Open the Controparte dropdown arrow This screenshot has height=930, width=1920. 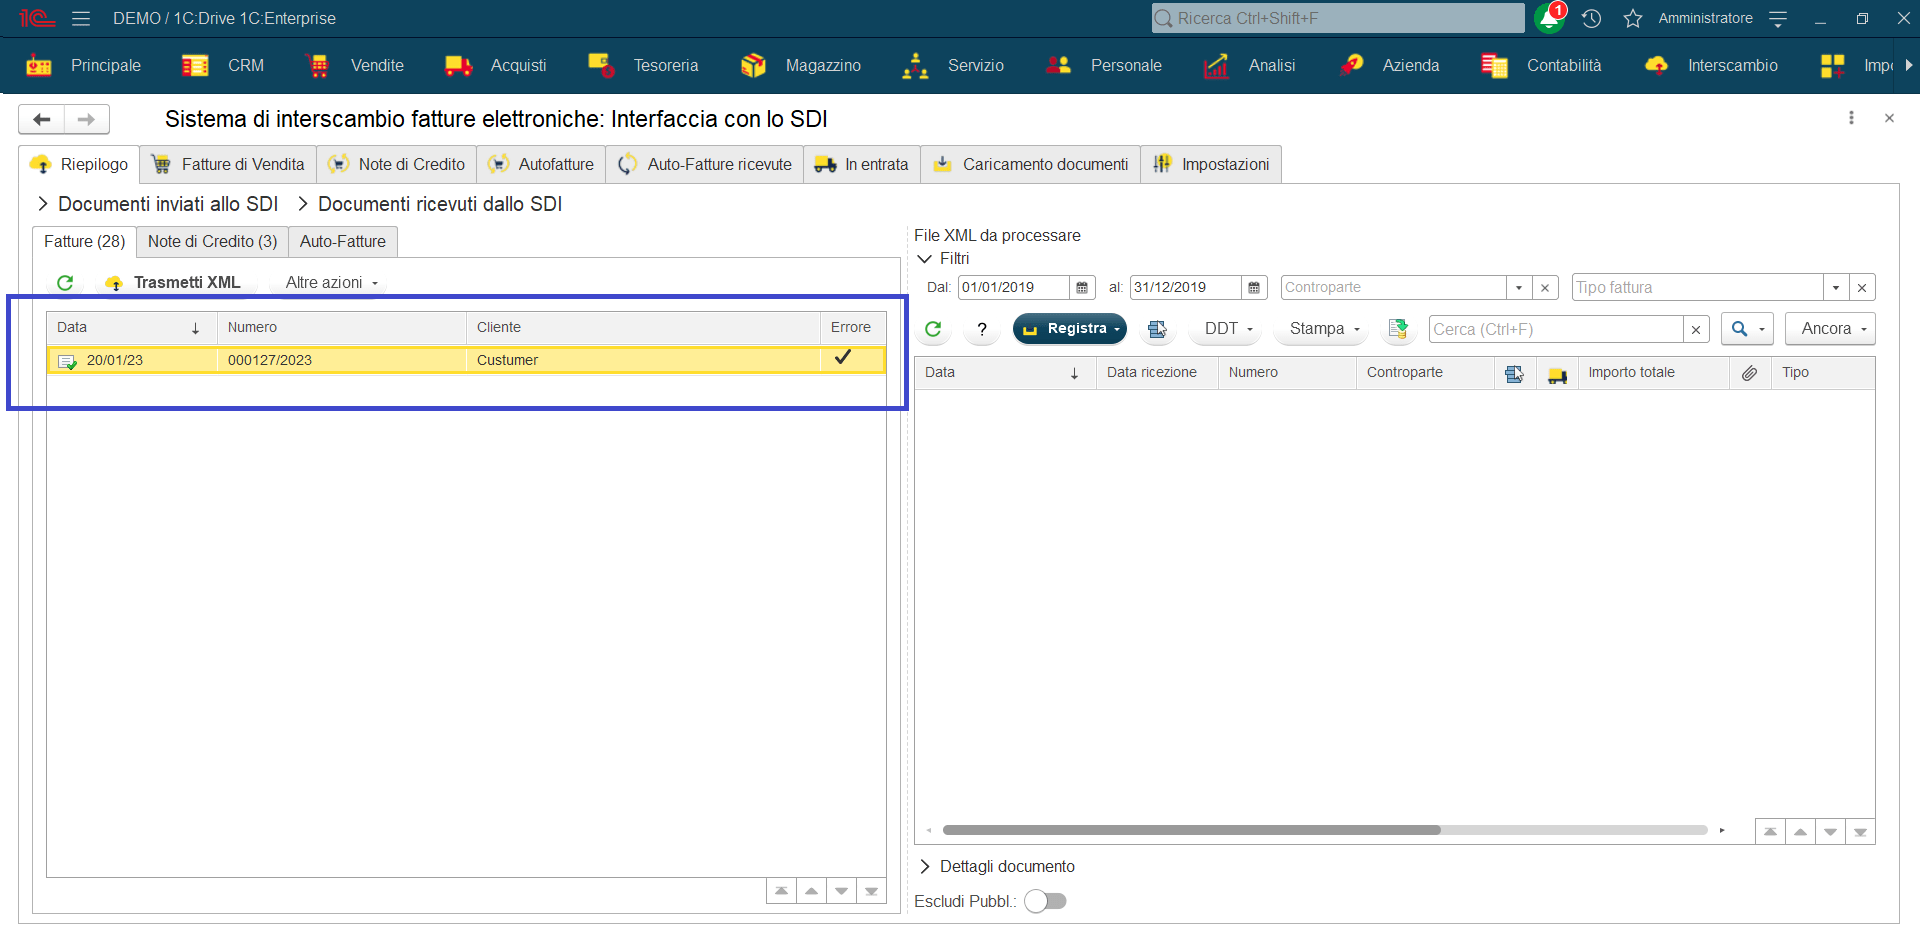click(1519, 288)
